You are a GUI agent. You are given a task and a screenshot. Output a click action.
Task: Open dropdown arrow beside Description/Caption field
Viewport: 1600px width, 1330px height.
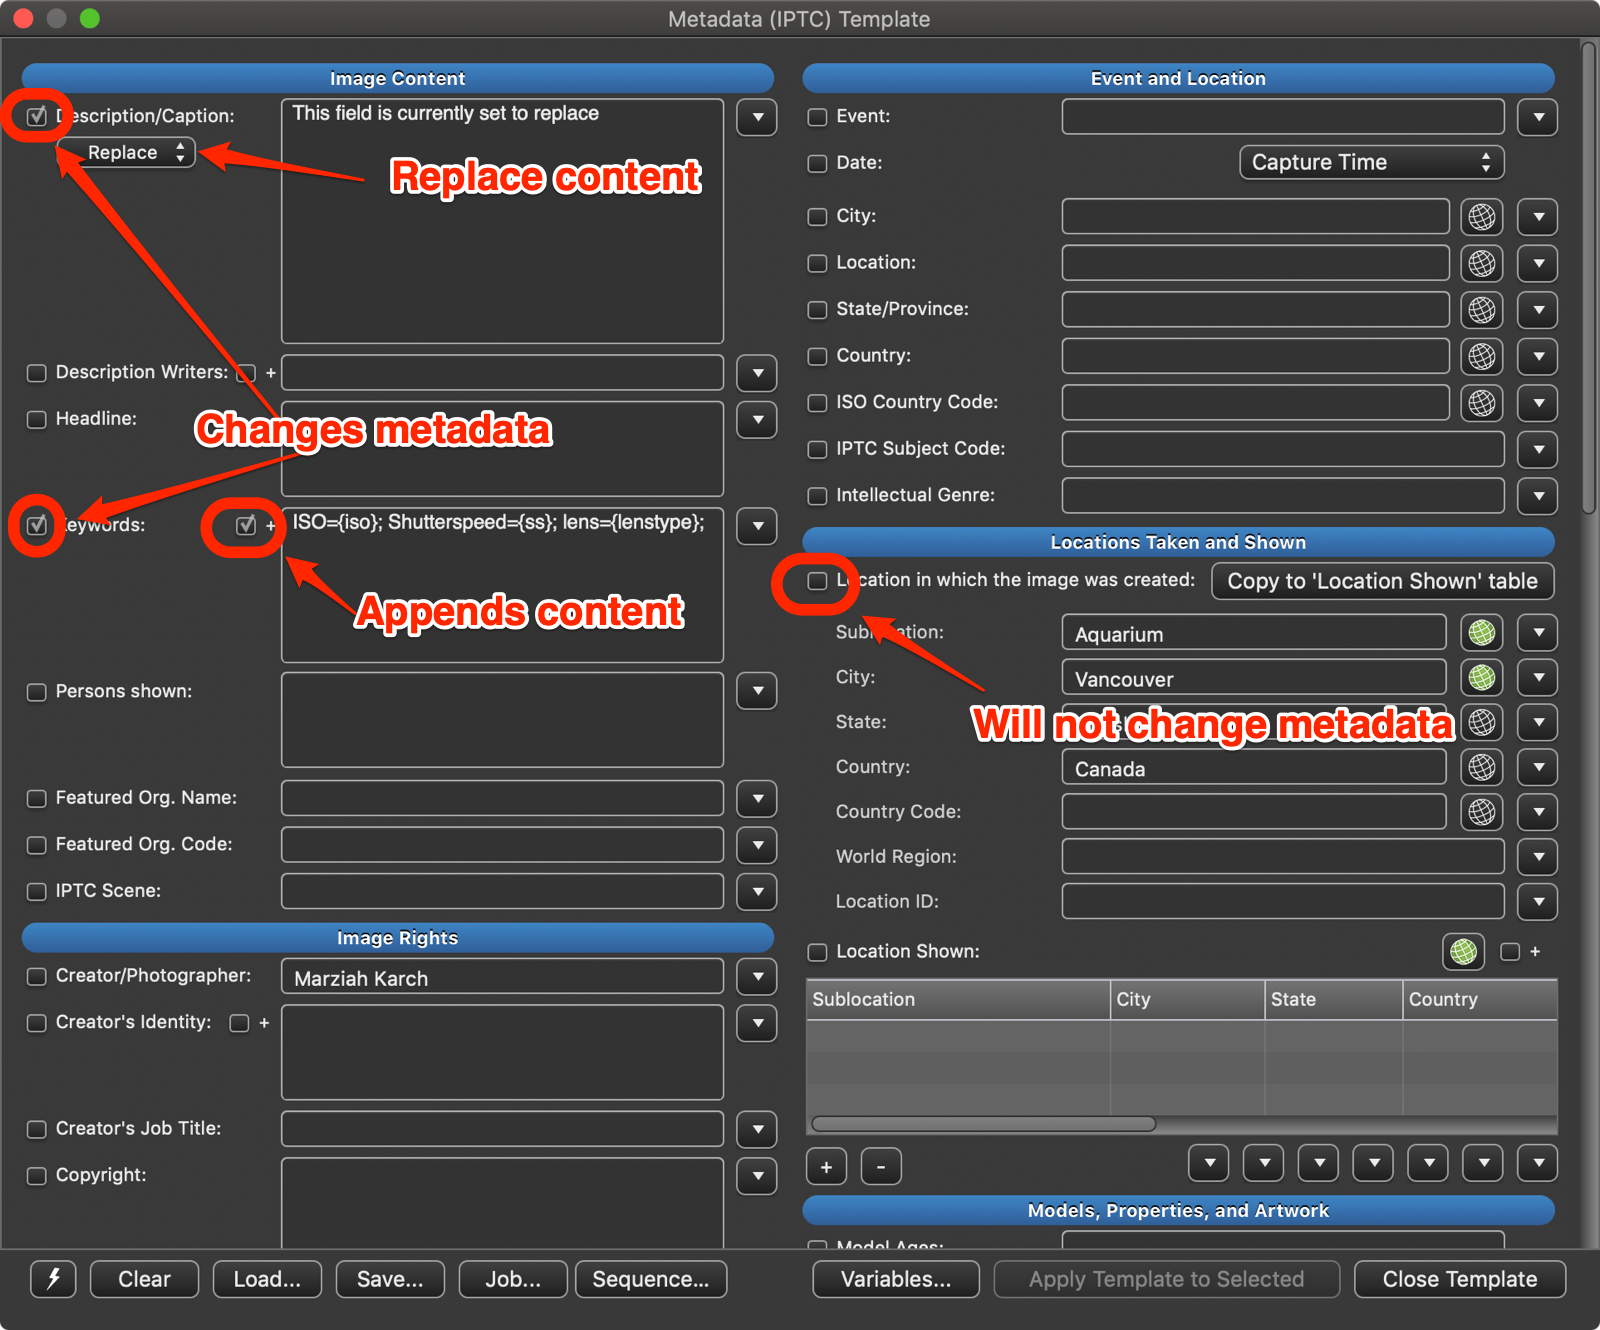point(757,117)
